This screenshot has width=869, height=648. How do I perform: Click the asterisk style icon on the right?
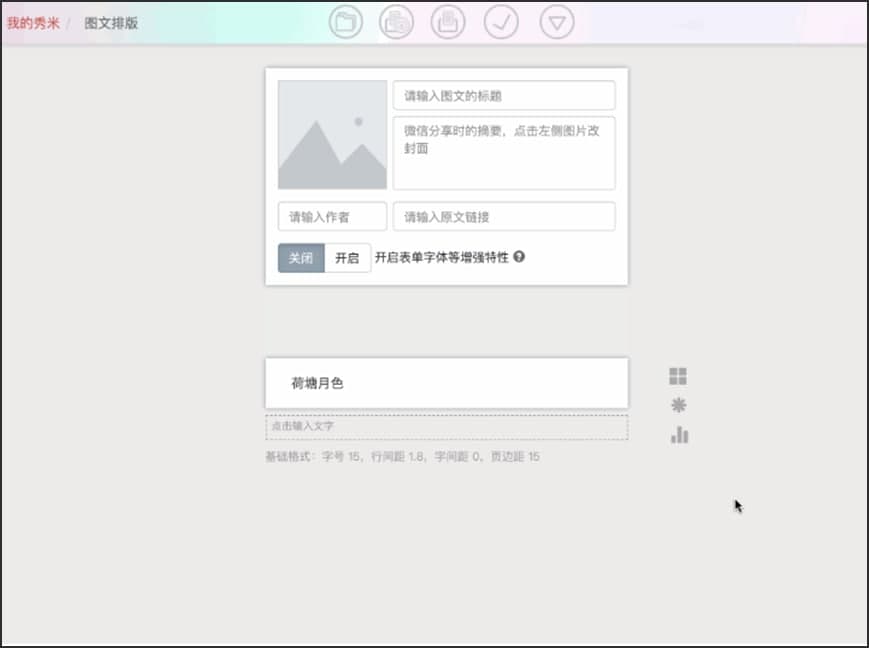click(x=679, y=405)
